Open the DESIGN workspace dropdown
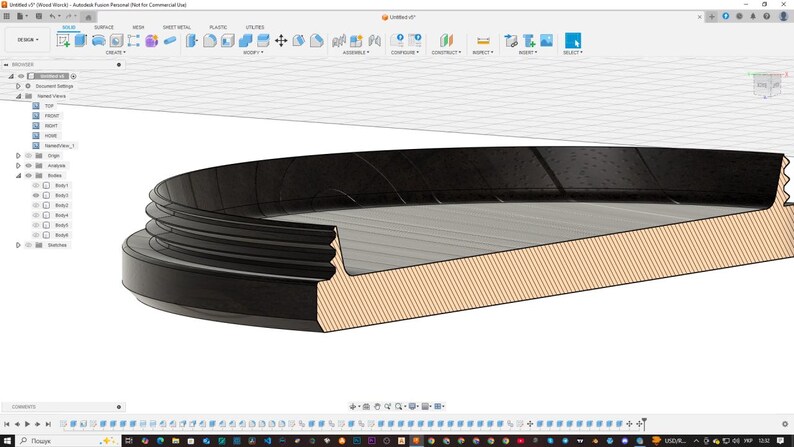This screenshot has width=794, height=447. (x=28, y=39)
